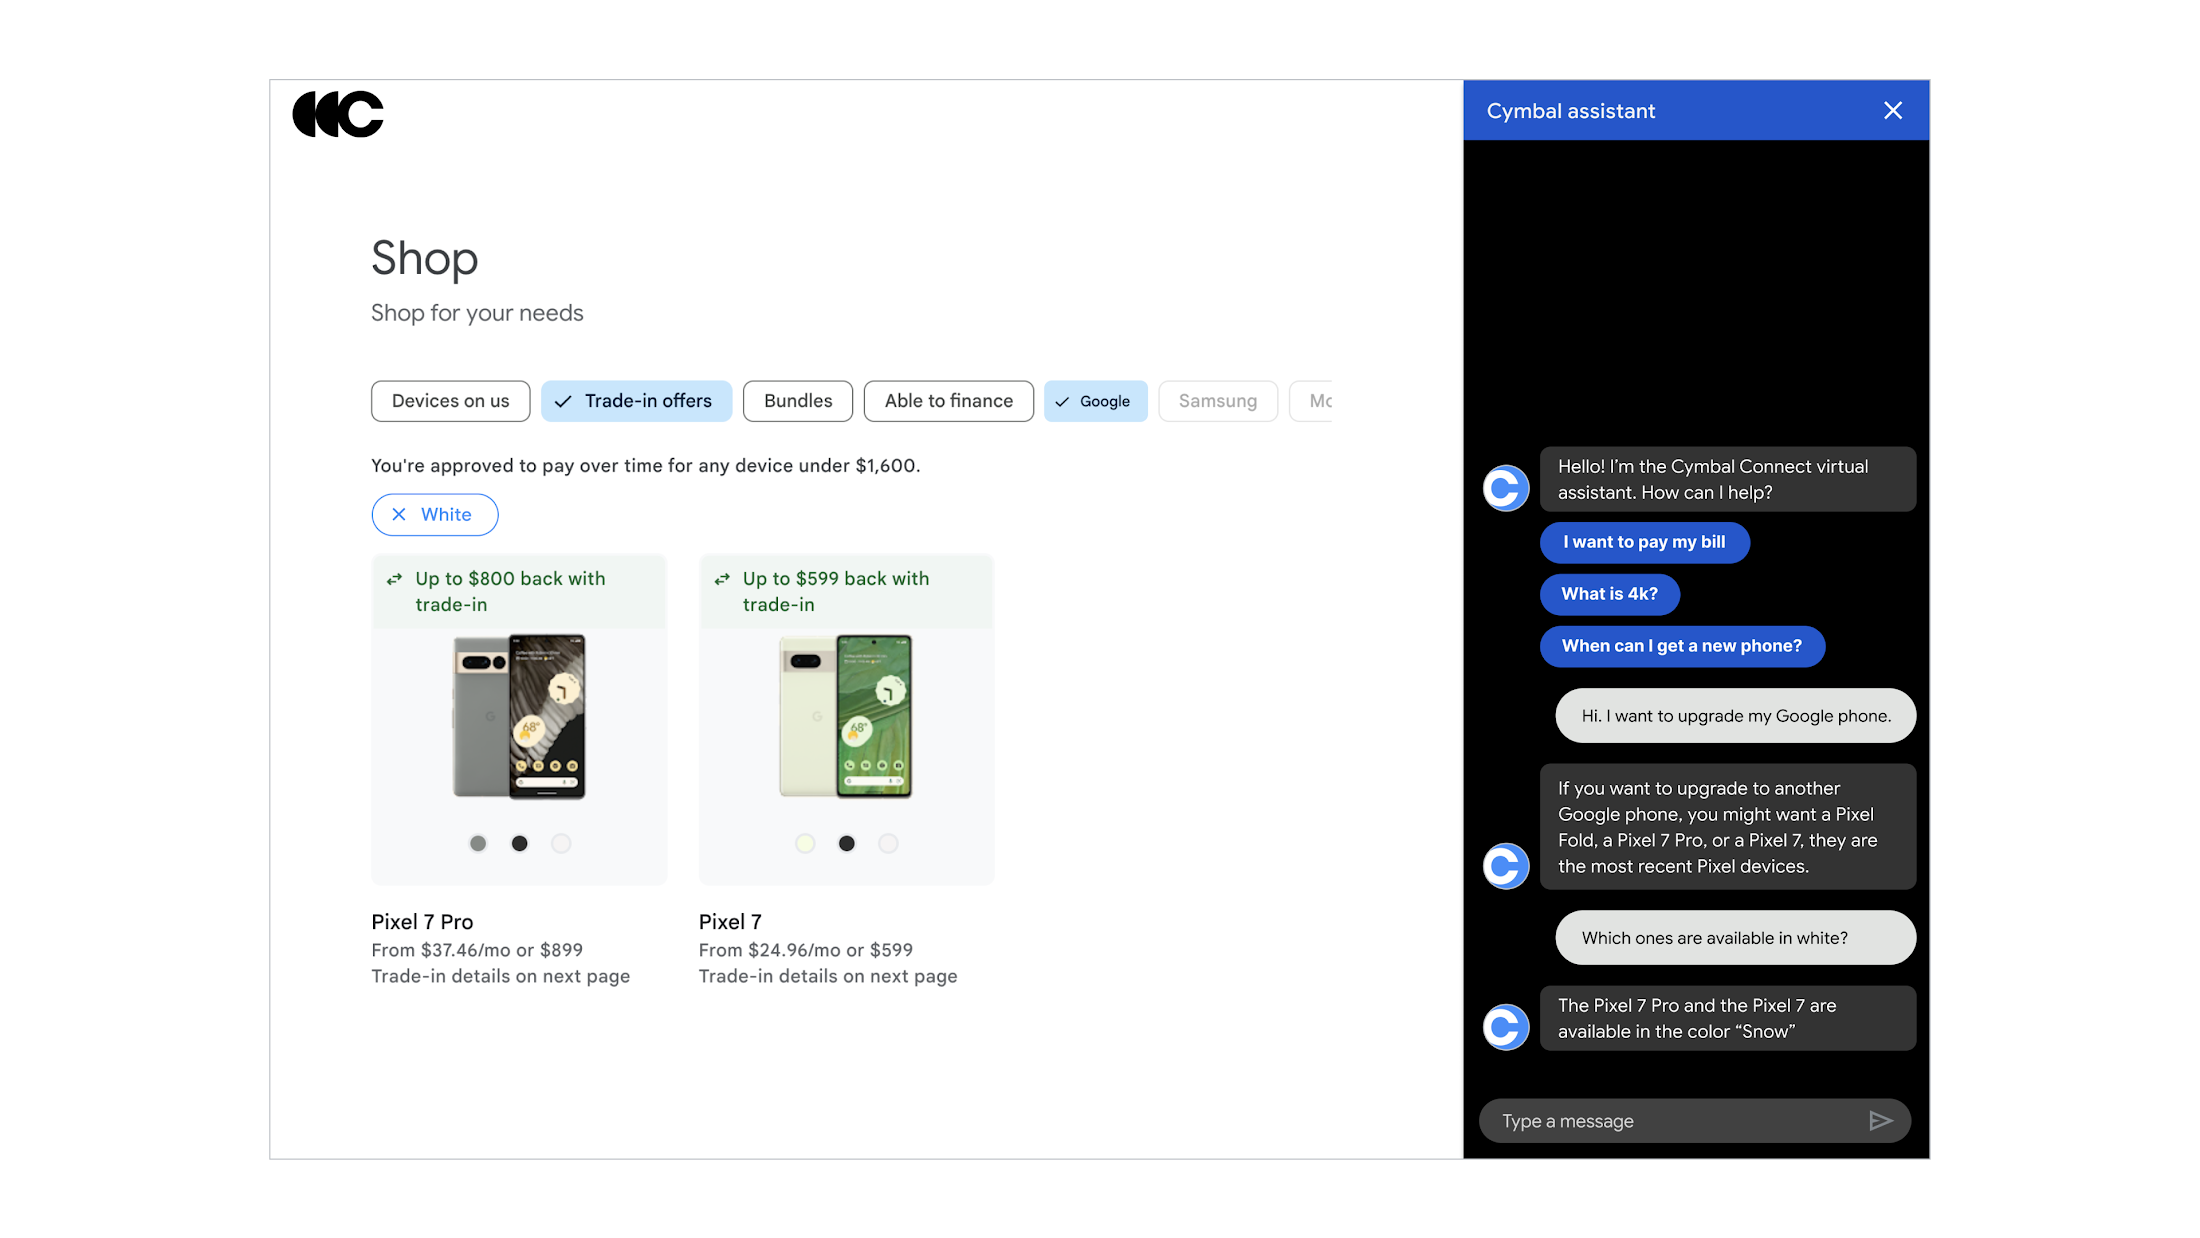The image size is (2200, 1238).
Task: Enable the Able to finance filter
Action: tap(948, 401)
